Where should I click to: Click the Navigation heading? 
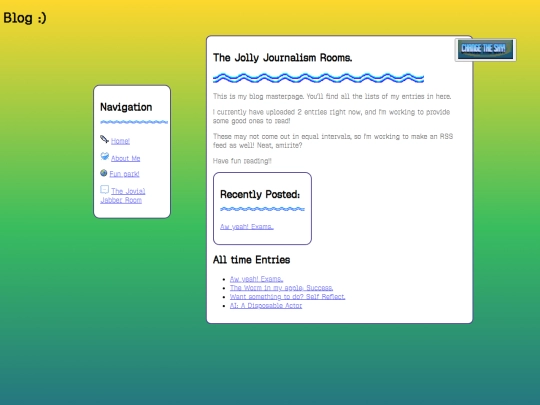[x=126, y=107]
